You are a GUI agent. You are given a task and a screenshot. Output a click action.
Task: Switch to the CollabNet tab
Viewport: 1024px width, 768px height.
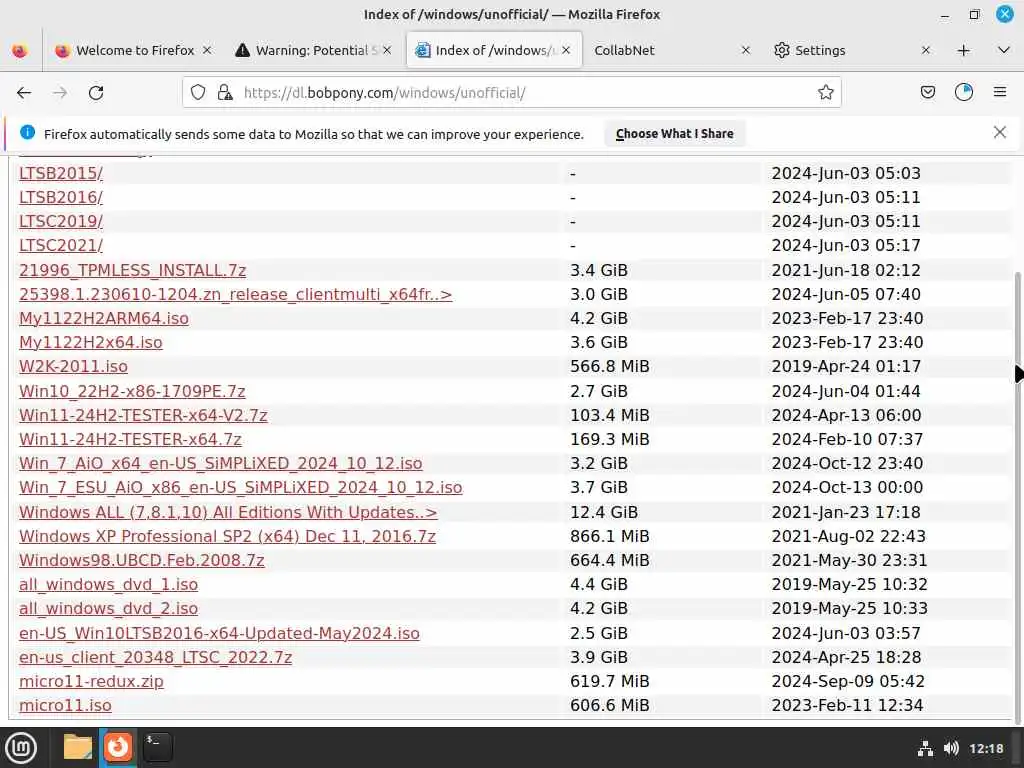[x=673, y=50]
